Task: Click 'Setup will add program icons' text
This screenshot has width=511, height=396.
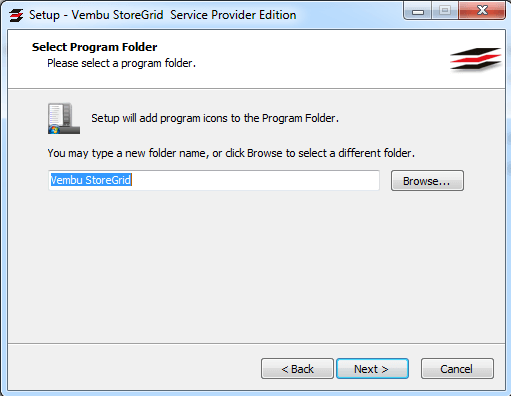Action: click(x=215, y=118)
